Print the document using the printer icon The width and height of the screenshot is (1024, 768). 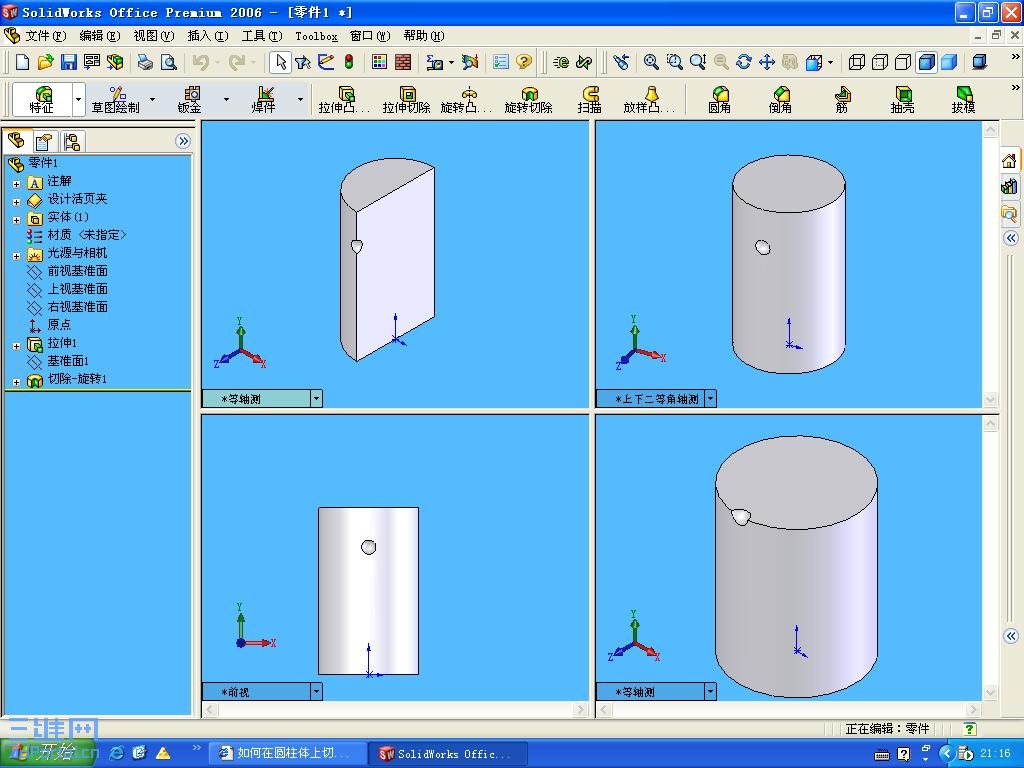(x=145, y=62)
